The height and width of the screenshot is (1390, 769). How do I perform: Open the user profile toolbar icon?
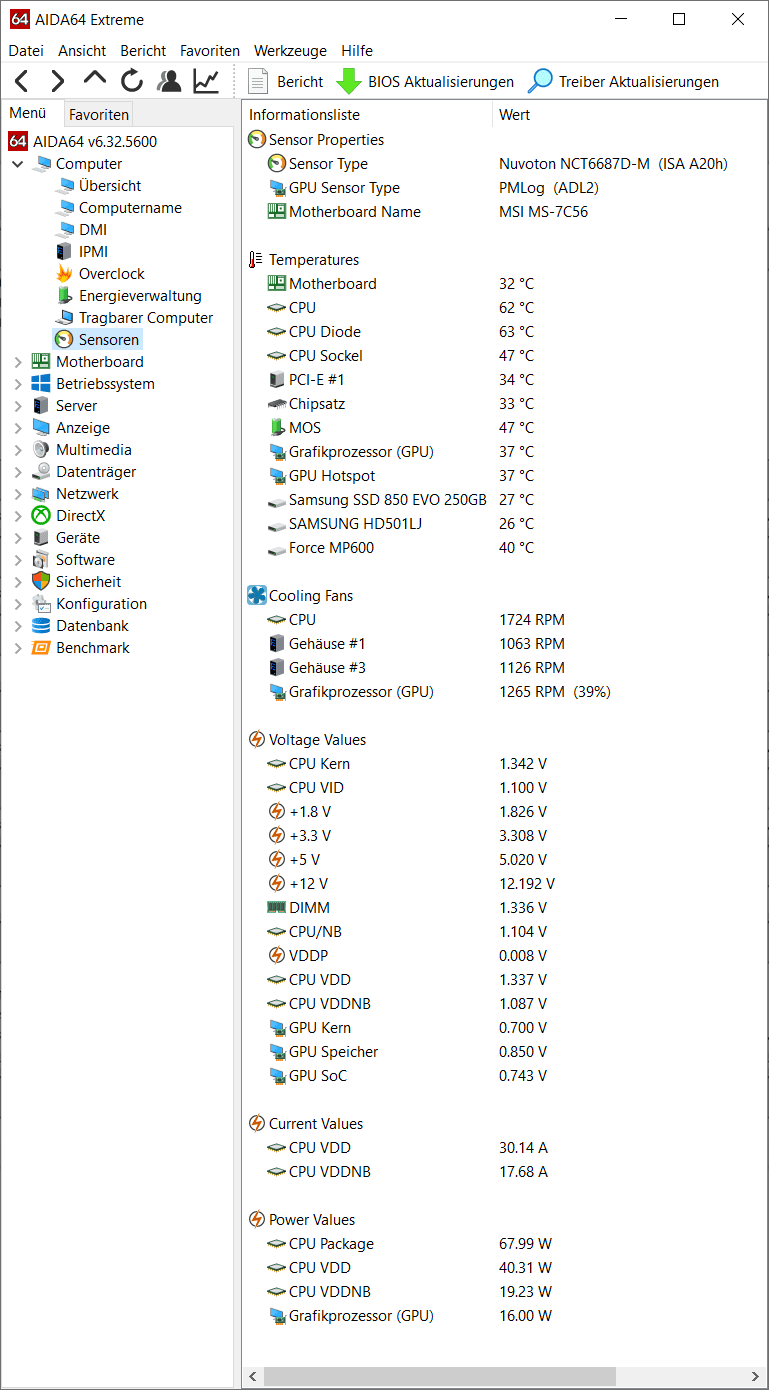coord(169,81)
